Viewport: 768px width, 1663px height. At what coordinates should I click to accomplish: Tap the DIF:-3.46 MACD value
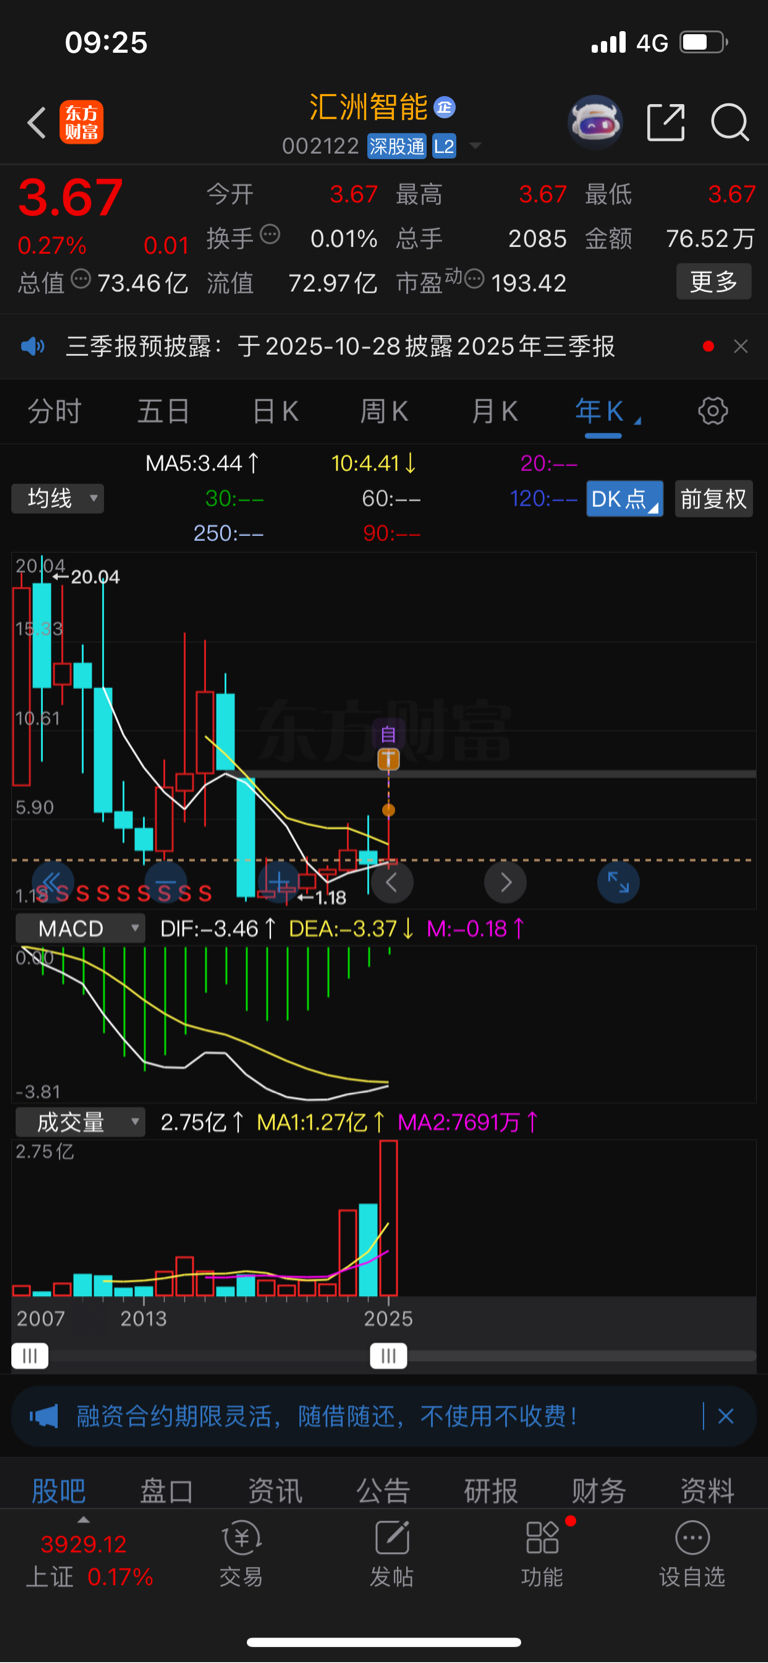click(x=217, y=929)
